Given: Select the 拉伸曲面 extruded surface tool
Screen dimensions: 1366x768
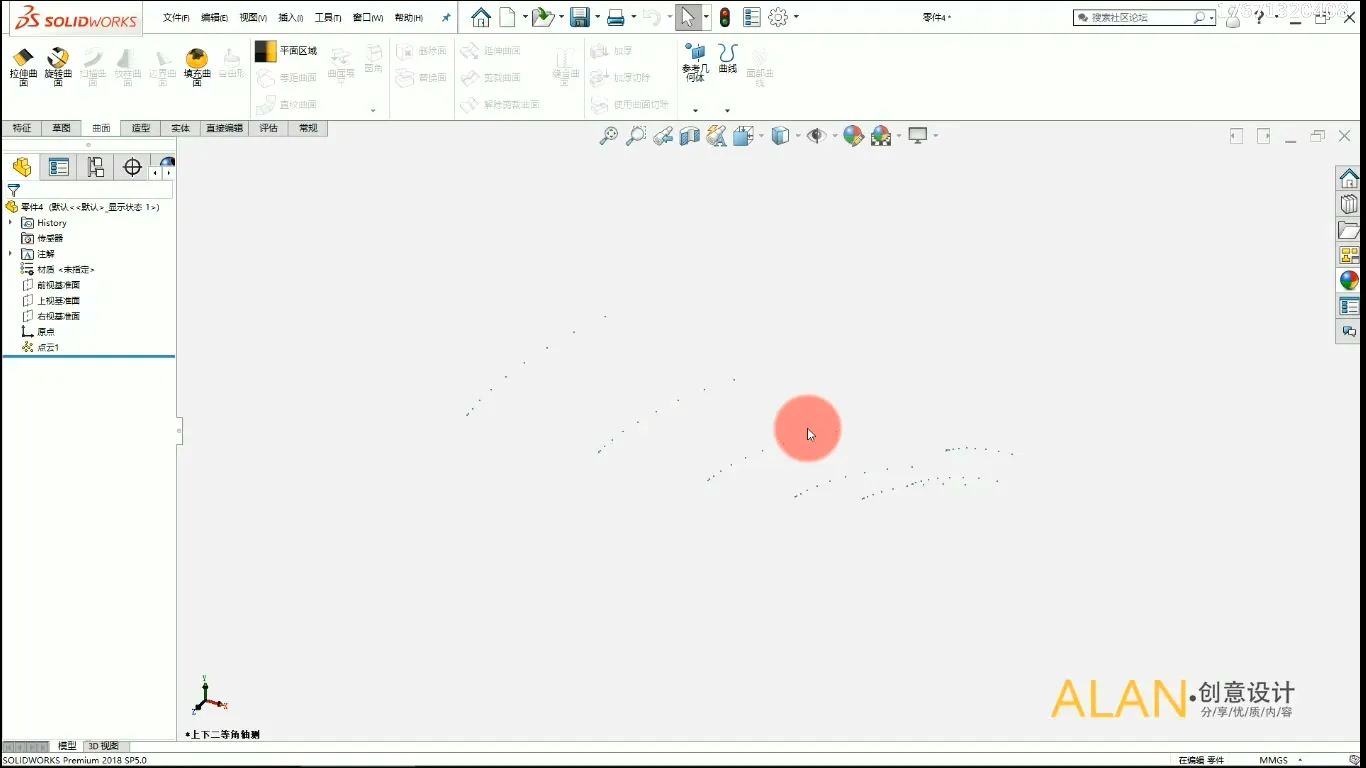Looking at the screenshot, I should [23, 66].
